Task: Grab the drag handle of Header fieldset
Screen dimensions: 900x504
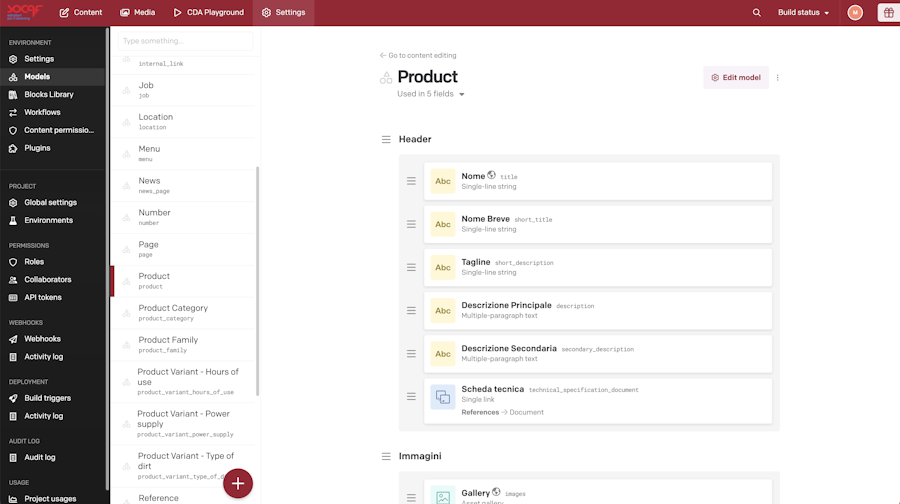Action: pos(386,139)
